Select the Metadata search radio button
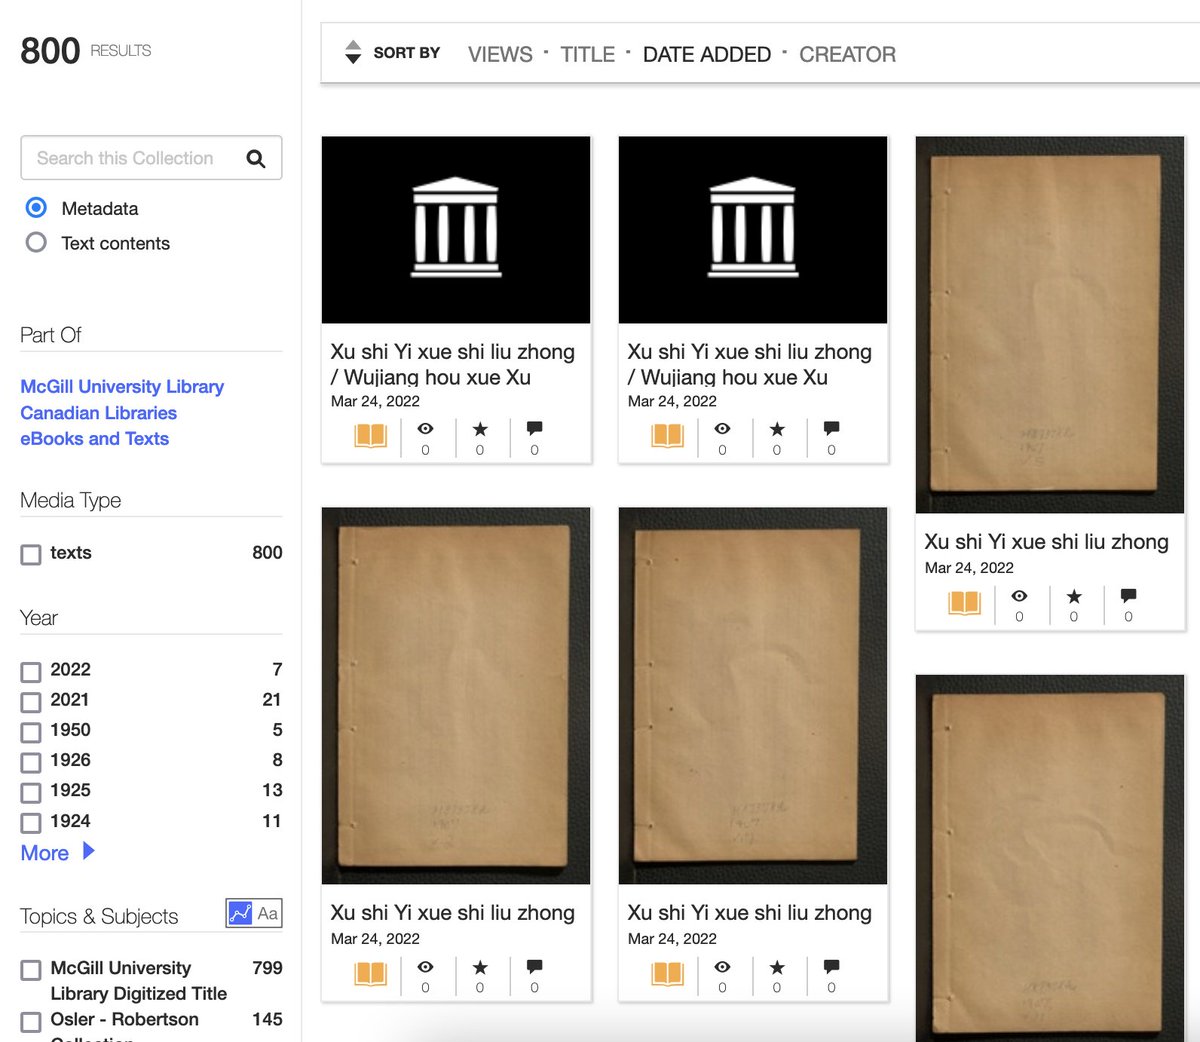 click(x=36, y=207)
